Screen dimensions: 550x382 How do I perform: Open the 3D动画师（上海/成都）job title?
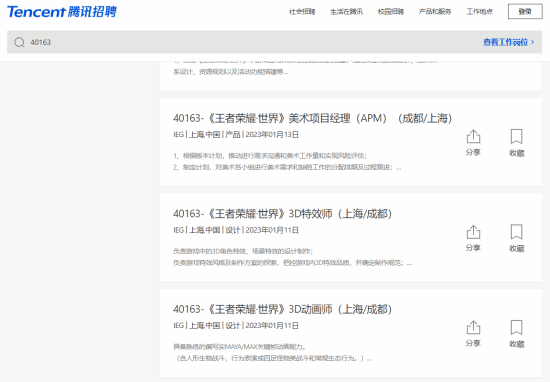click(282, 309)
